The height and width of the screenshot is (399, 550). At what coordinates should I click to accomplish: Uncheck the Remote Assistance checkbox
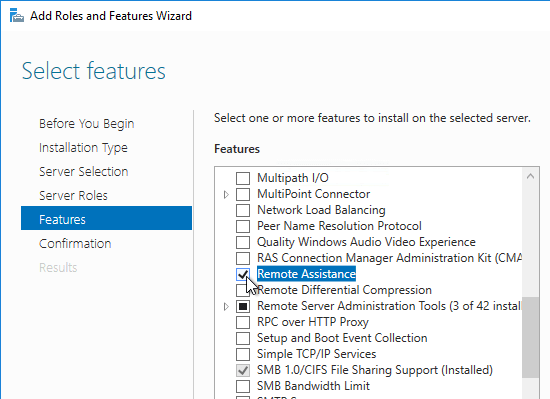coord(243,274)
